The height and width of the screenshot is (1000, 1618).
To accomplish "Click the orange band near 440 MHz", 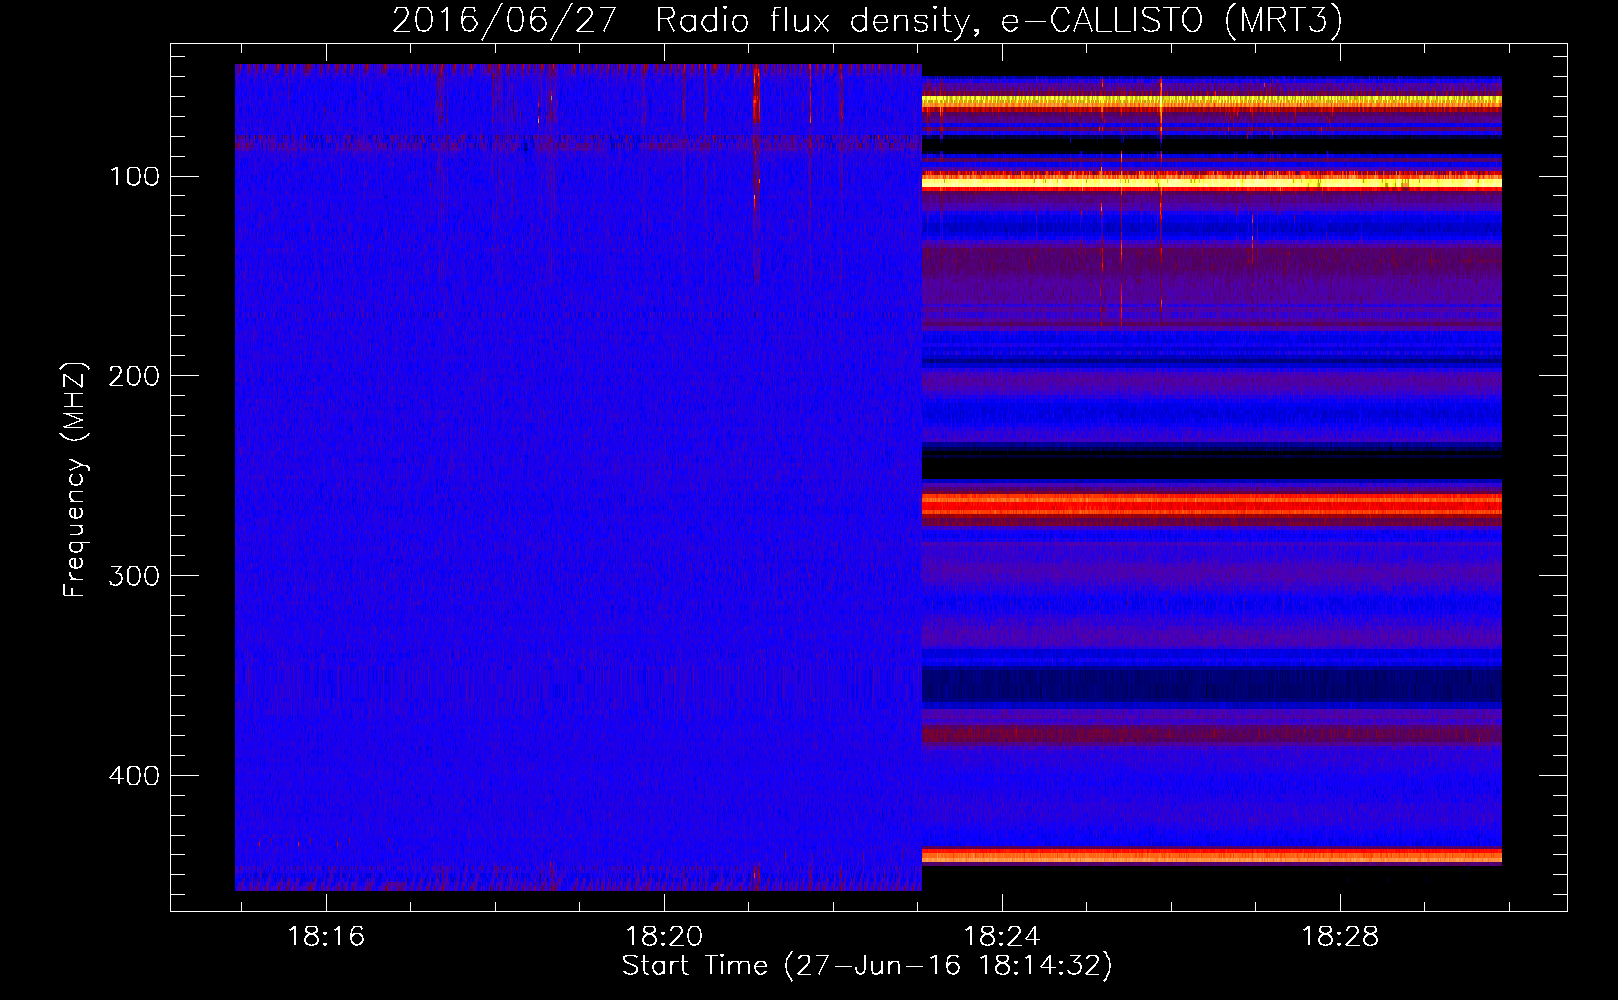I will [1212, 855].
